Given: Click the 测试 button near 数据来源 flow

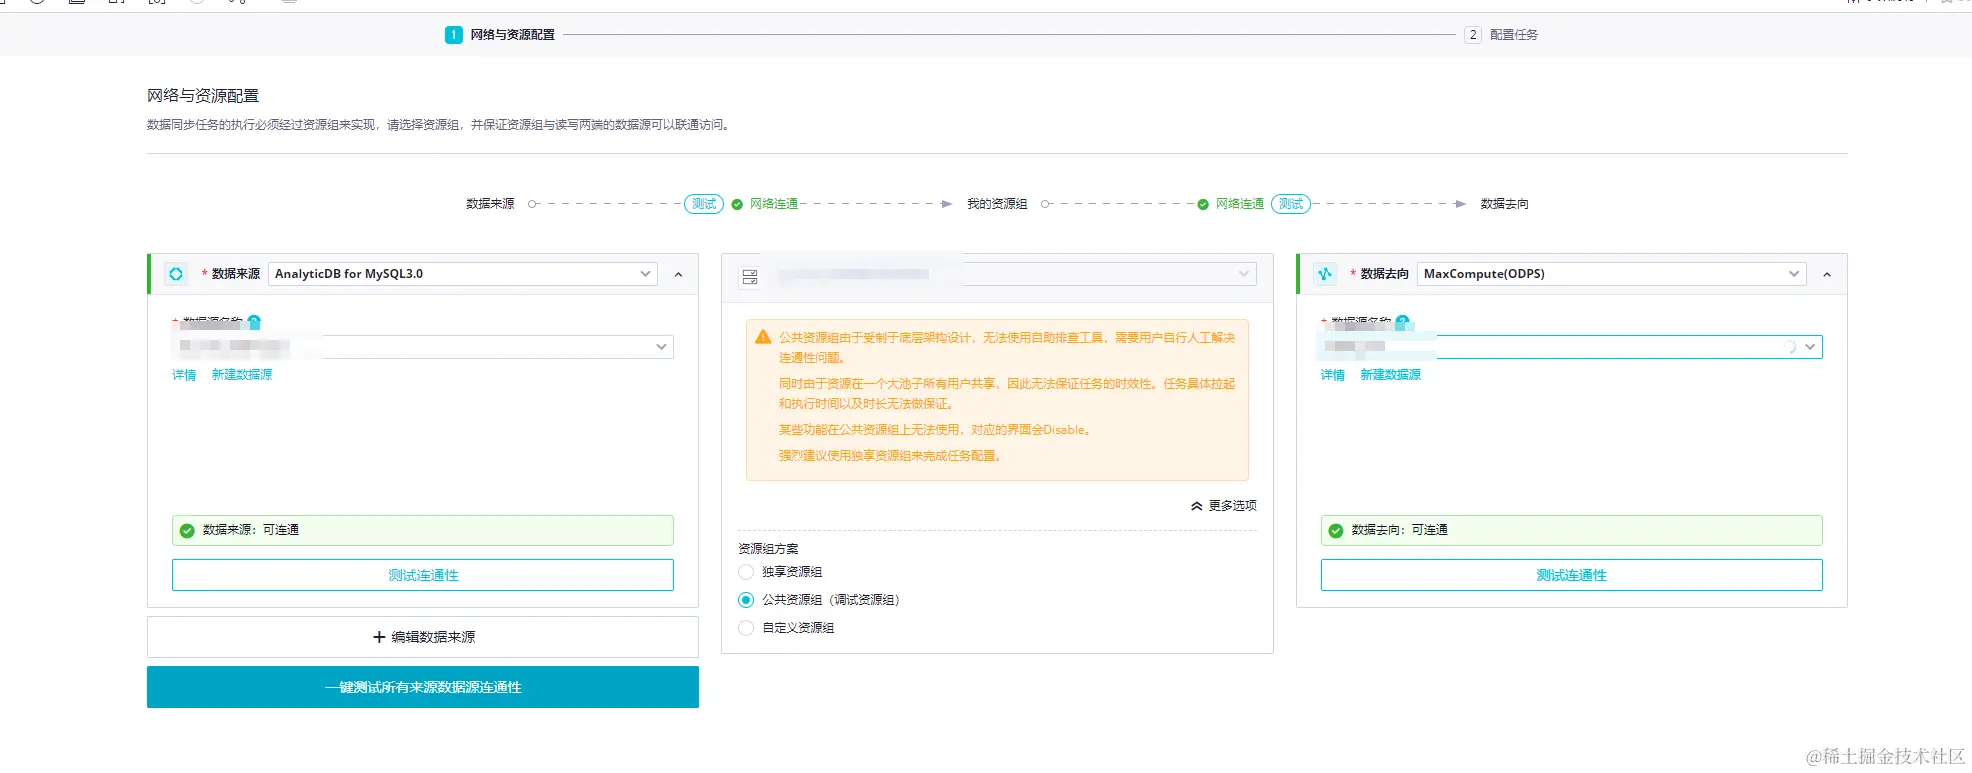Looking at the screenshot, I should 704,204.
